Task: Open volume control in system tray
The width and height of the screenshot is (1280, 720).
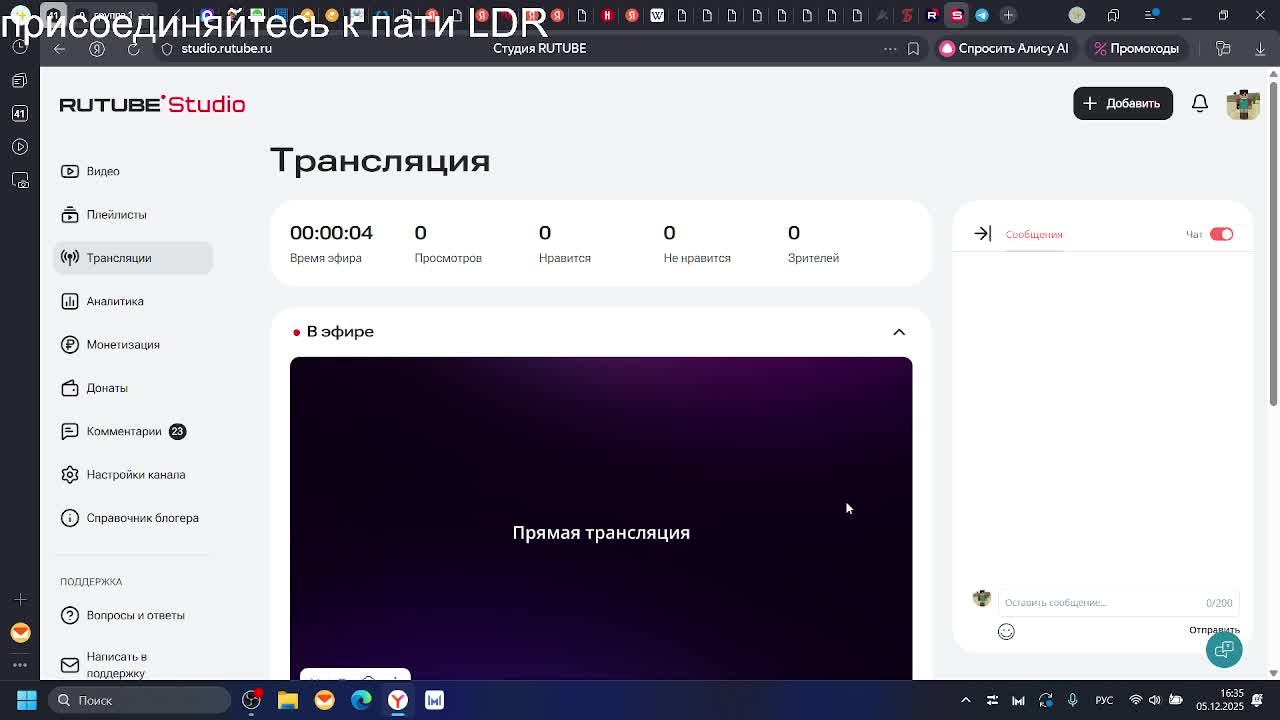Action: 1154,700
